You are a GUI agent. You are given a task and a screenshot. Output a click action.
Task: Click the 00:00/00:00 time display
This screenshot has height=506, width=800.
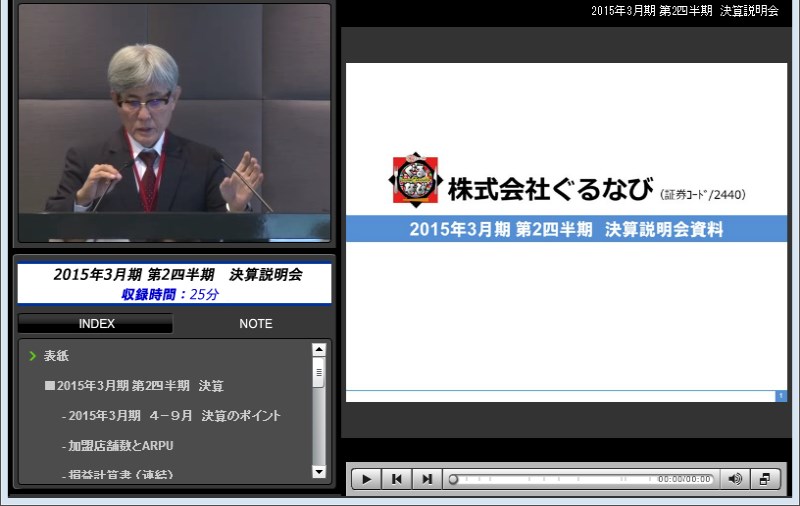[x=684, y=479]
